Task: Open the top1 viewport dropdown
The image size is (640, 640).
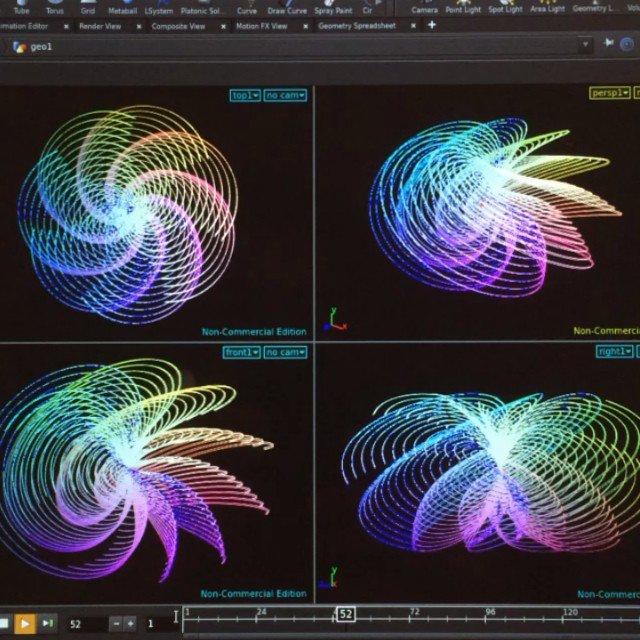Action: [245, 95]
